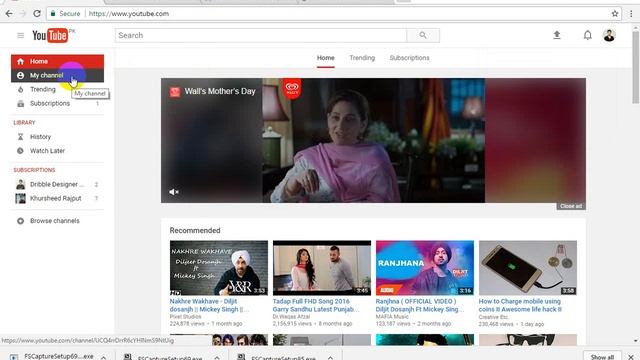Play the Ranjhana thumbnail

(425, 268)
